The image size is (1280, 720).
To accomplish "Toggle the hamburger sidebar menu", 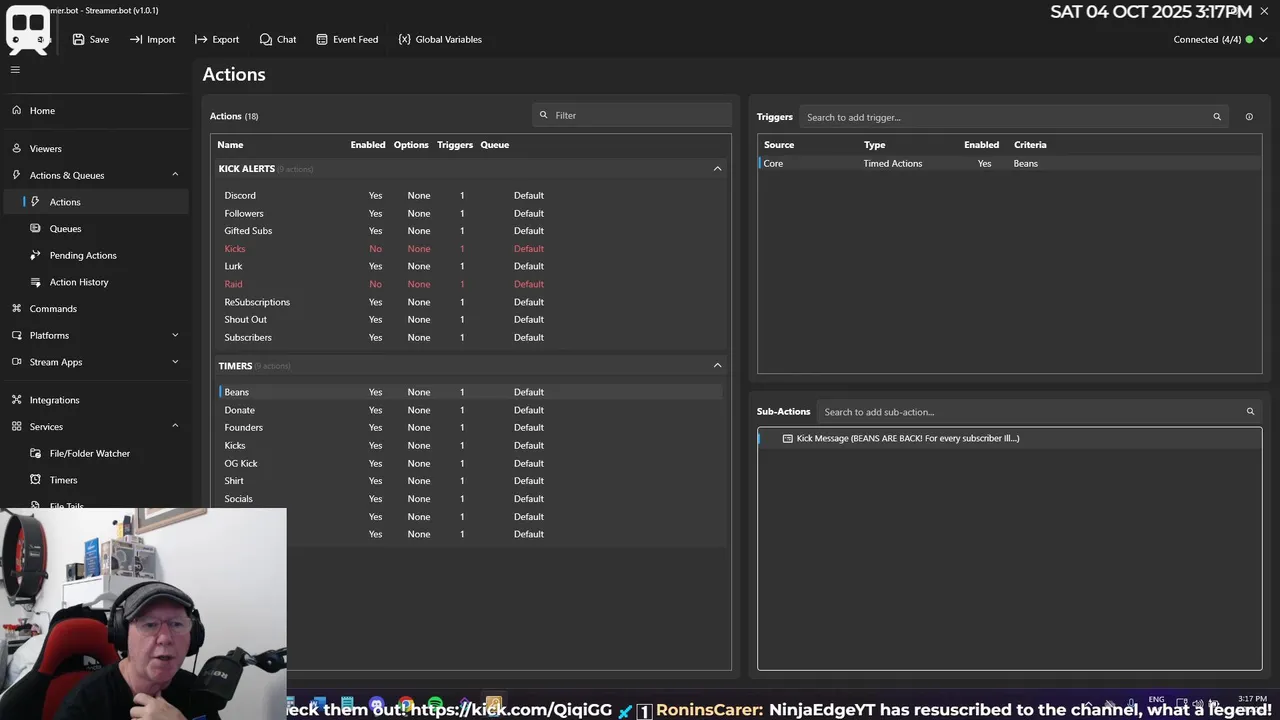I will (x=15, y=69).
